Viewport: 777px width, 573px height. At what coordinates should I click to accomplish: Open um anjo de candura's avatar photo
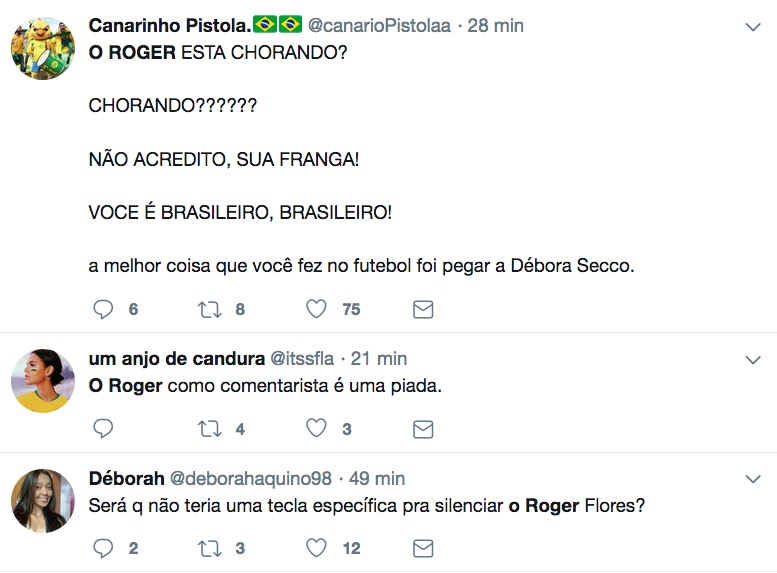pyautogui.click(x=43, y=380)
